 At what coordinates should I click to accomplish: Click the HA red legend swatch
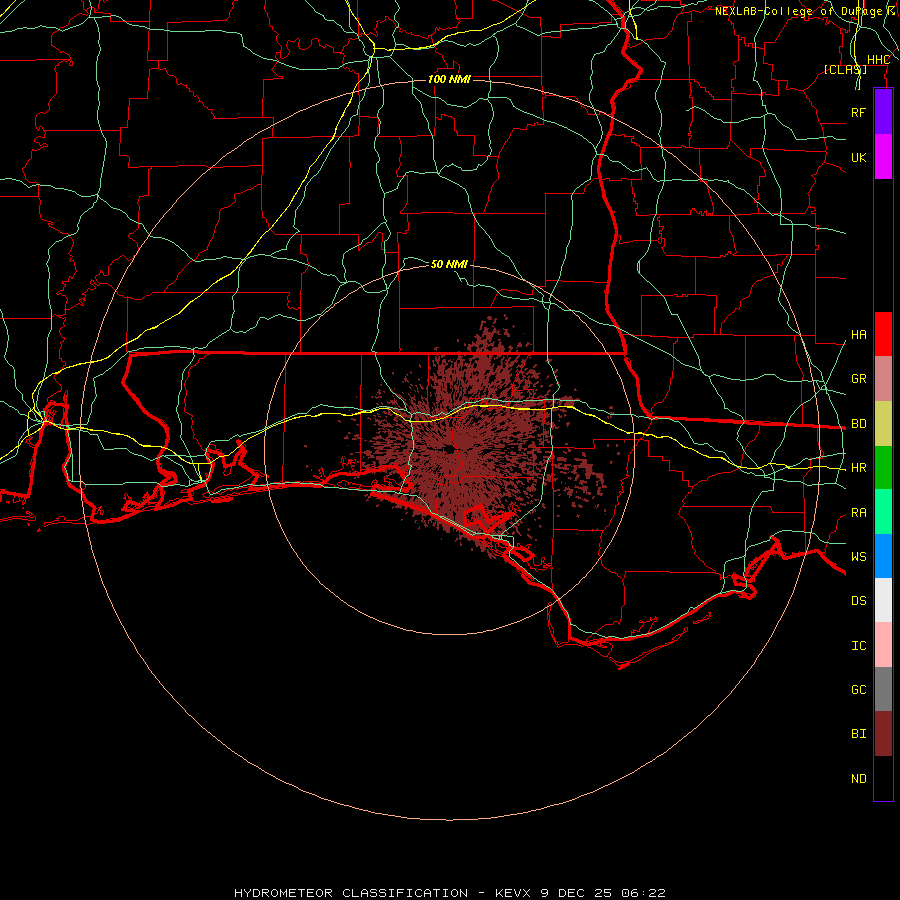click(883, 334)
